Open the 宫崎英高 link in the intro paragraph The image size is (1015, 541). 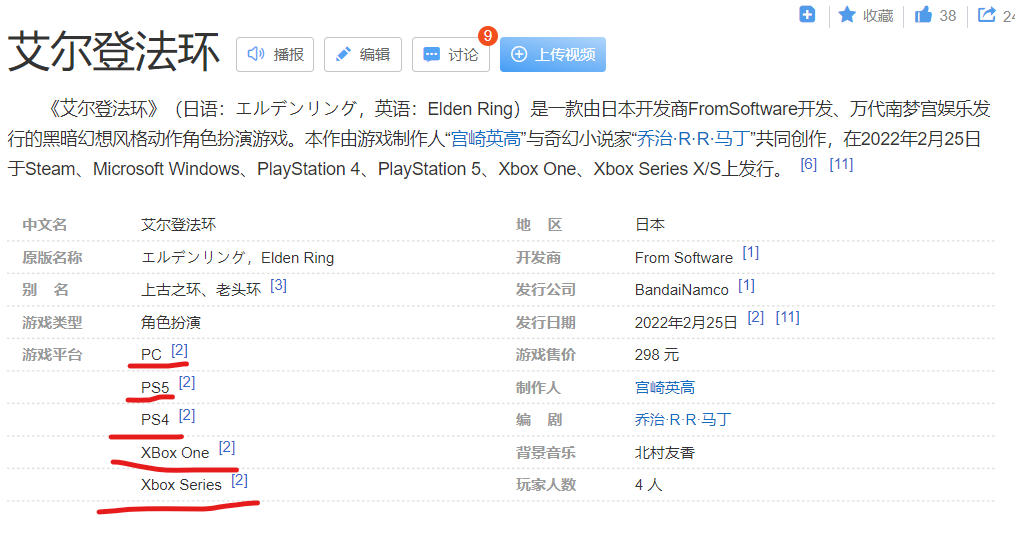486,137
